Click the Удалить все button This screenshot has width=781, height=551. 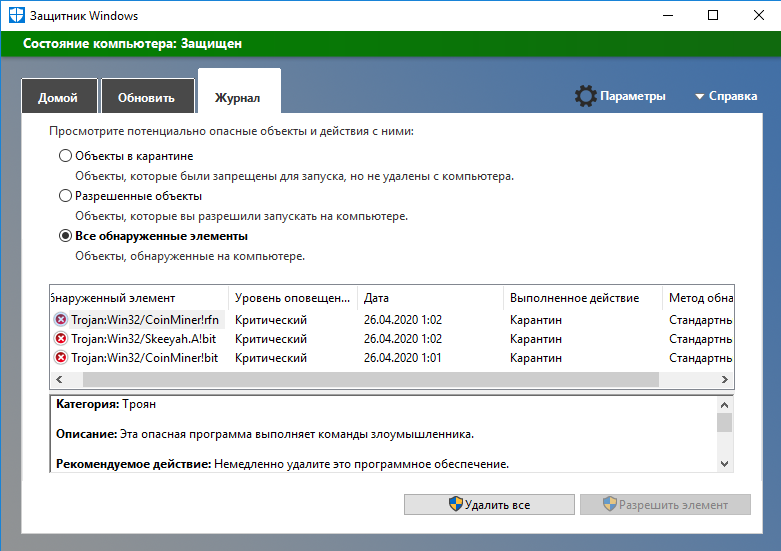(489, 504)
